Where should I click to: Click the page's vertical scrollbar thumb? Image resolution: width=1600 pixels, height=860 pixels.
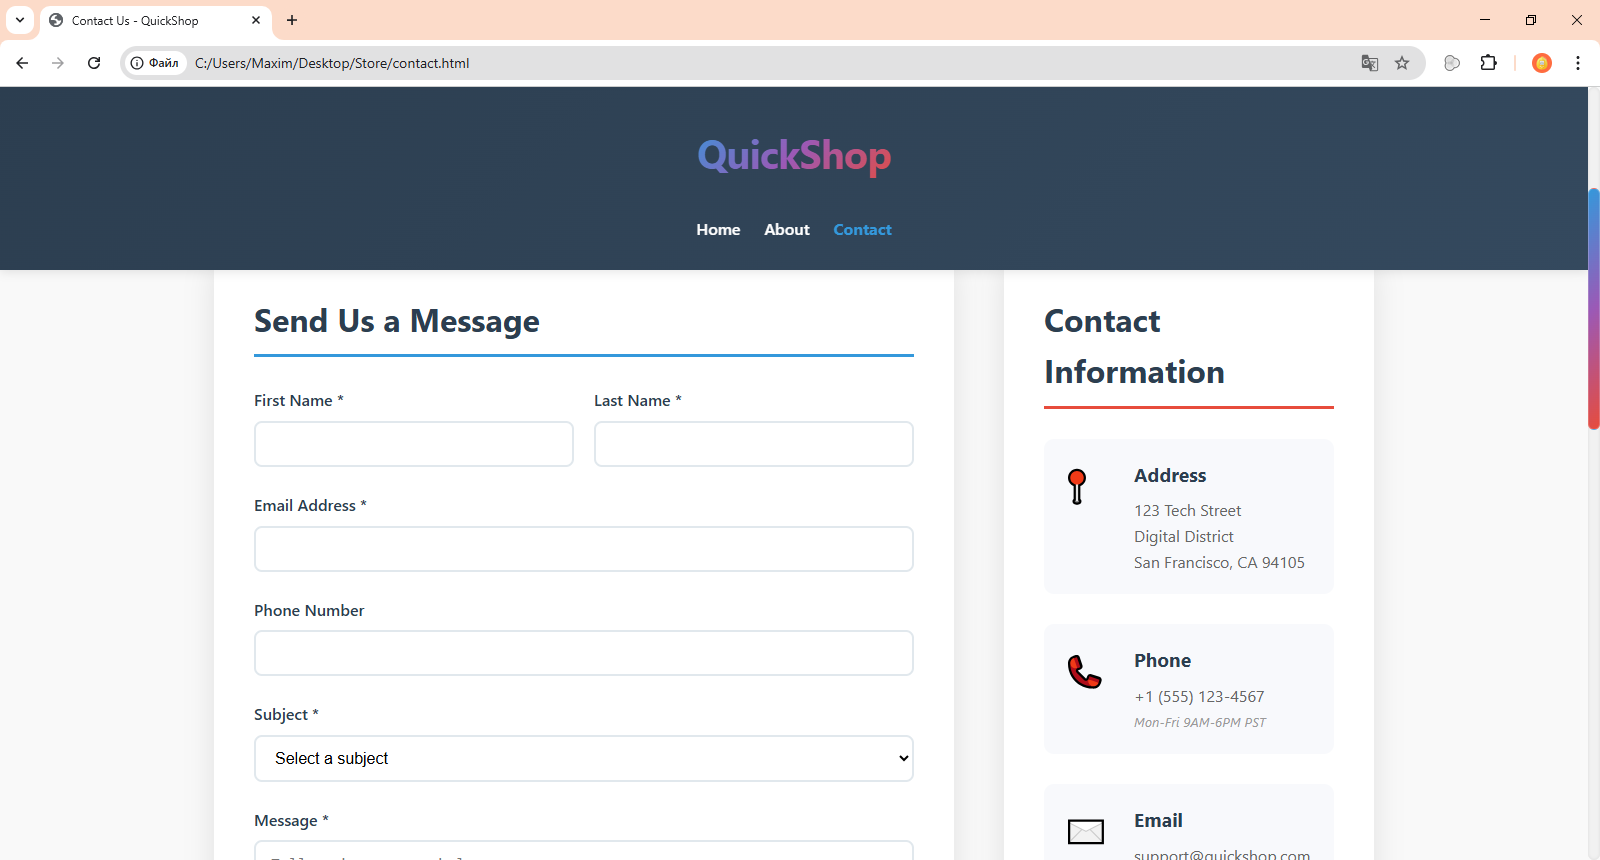point(1594,308)
